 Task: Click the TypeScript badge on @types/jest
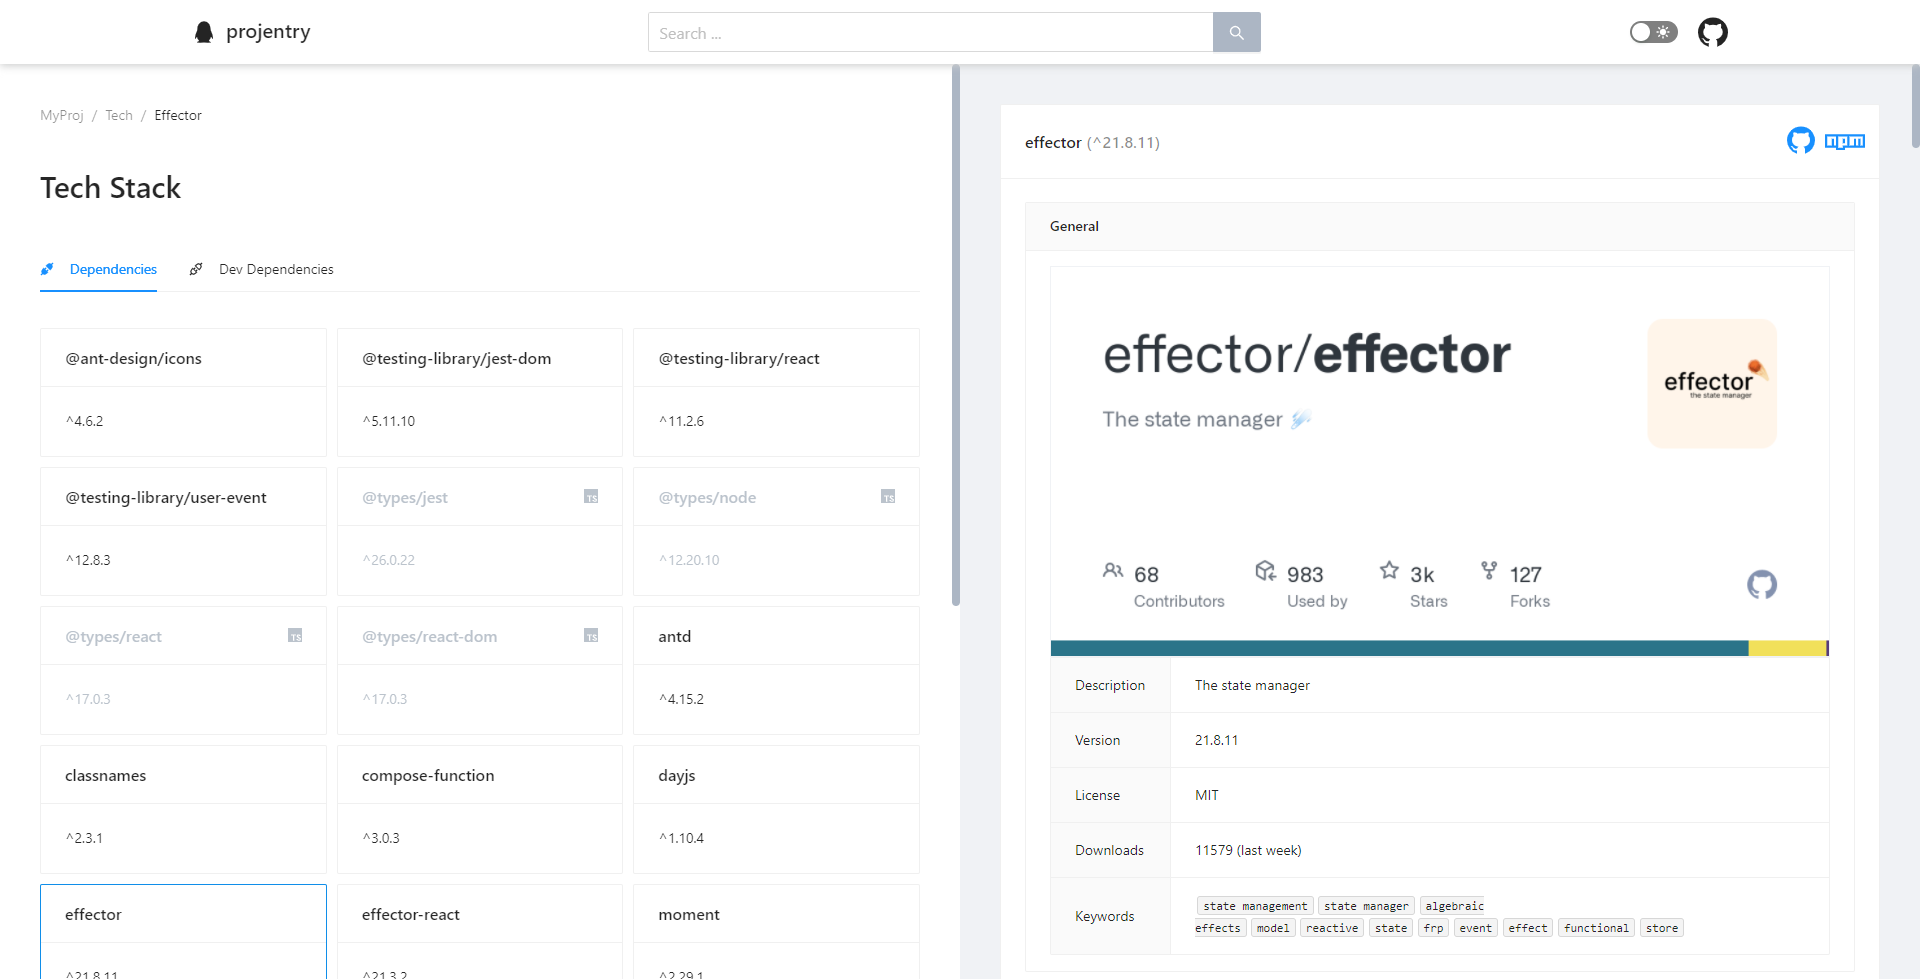pyautogui.click(x=591, y=497)
